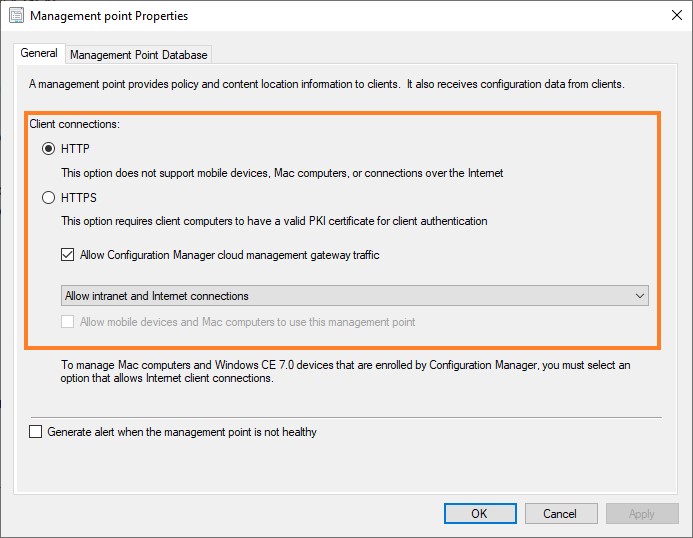Viewport: 693px width, 538px height.
Task: Click the greyed-out Apply button
Action: [642, 514]
